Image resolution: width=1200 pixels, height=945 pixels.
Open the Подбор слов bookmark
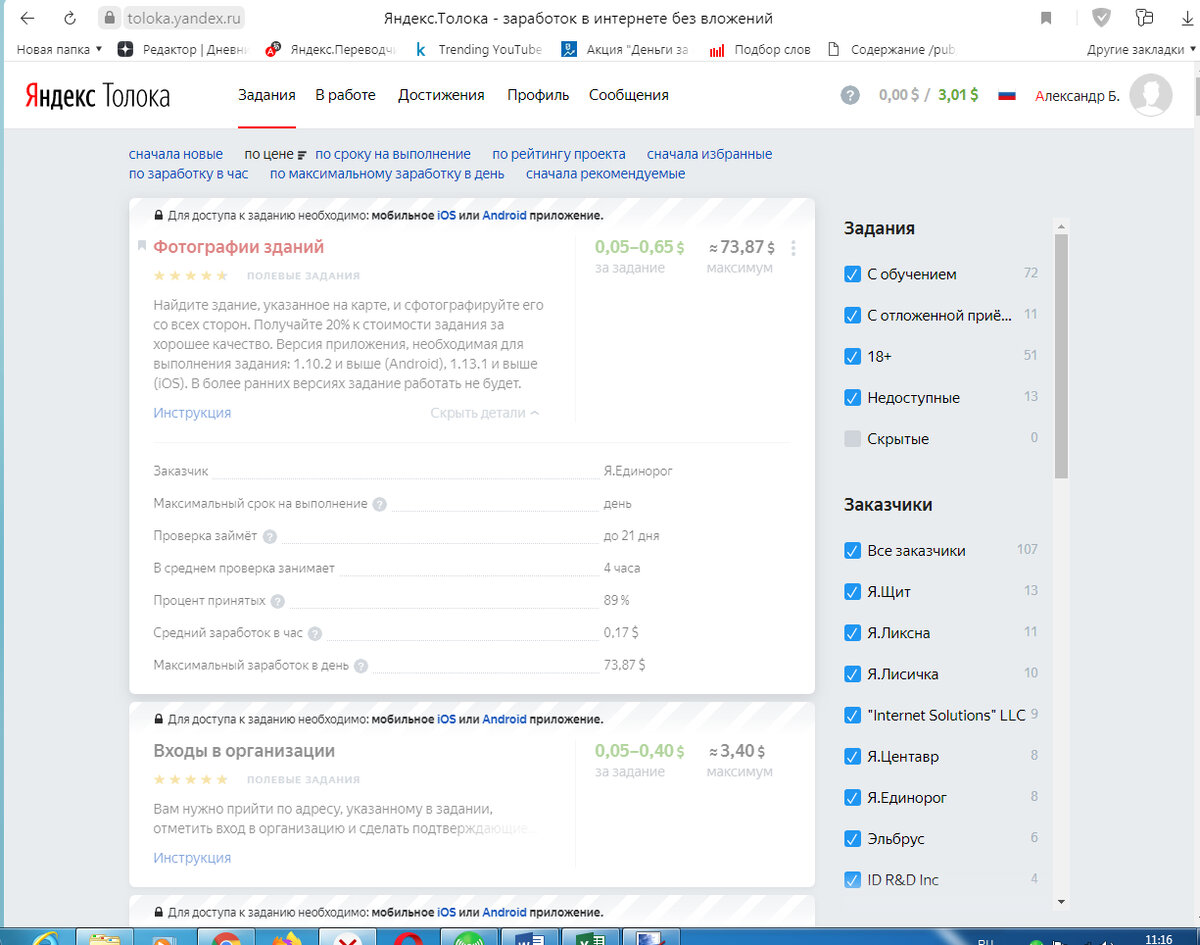point(759,49)
